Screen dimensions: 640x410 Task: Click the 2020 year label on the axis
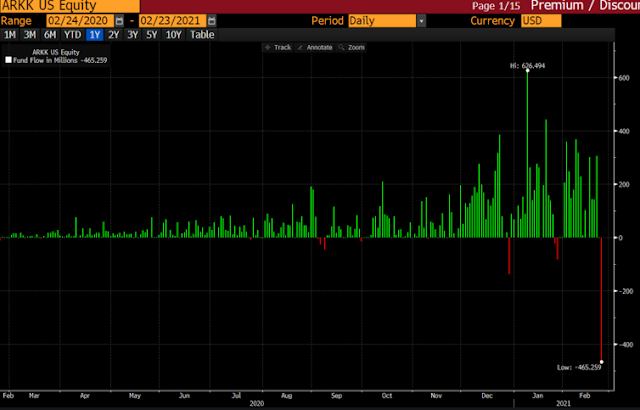[257, 403]
